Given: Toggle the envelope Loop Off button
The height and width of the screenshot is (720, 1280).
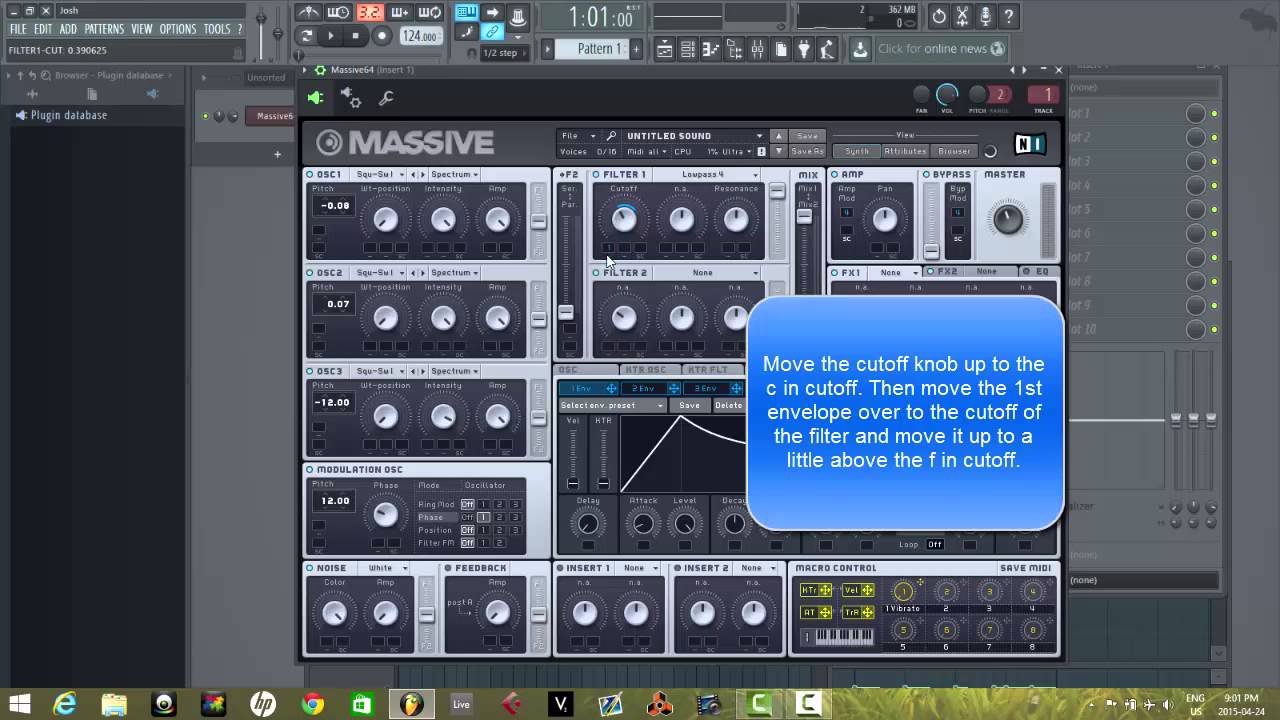Looking at the screenshot, I should (935, 544).
